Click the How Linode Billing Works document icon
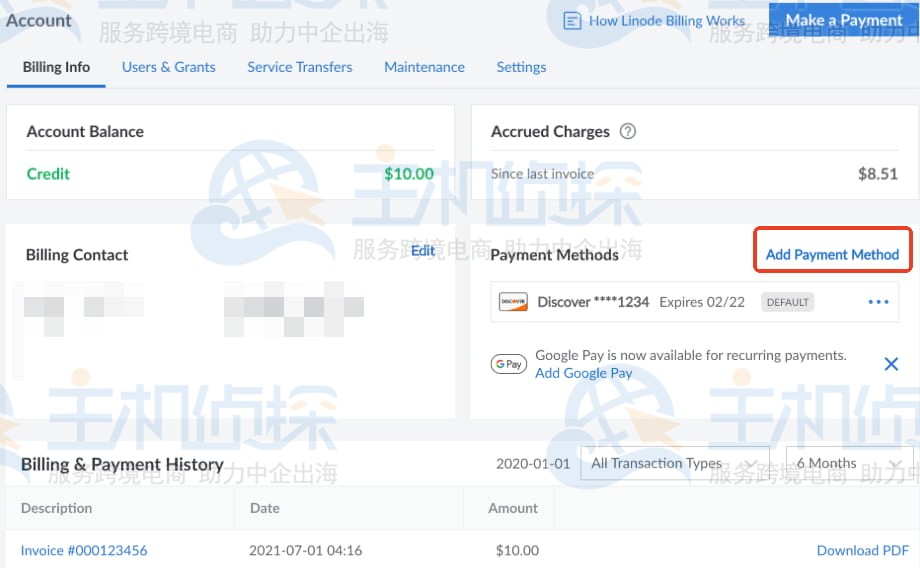 pyautogui.click(x=571, y=21)
